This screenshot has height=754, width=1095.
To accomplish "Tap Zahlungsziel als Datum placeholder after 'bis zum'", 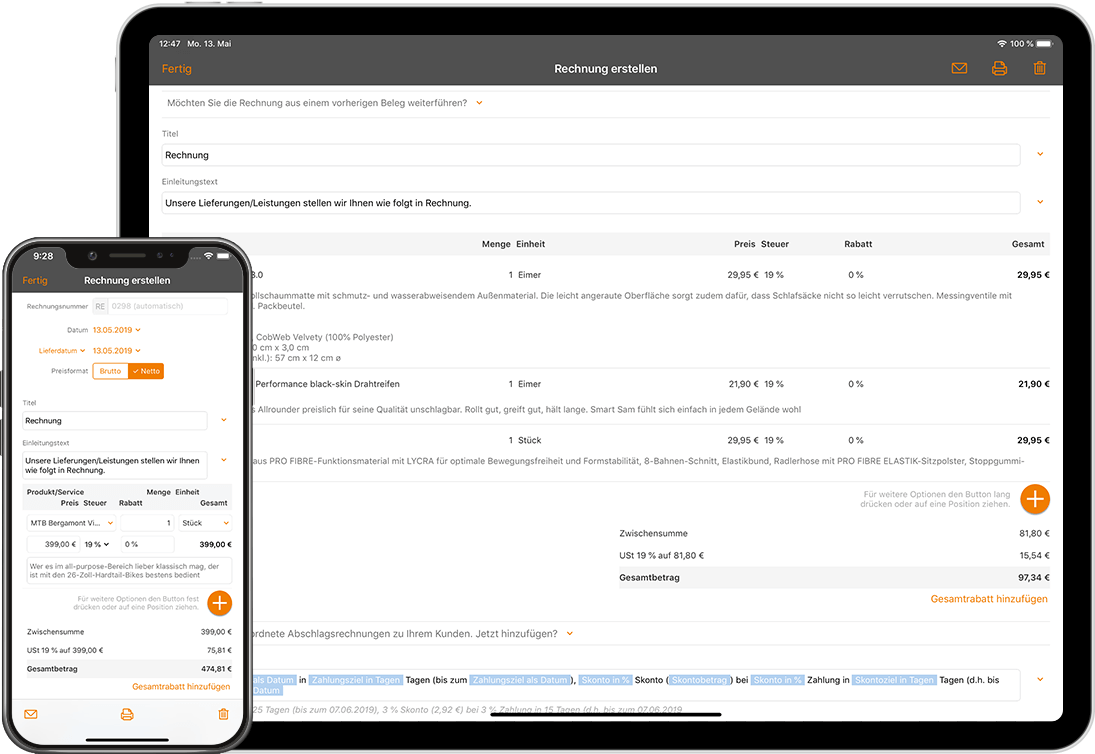I will click(520, 680).
